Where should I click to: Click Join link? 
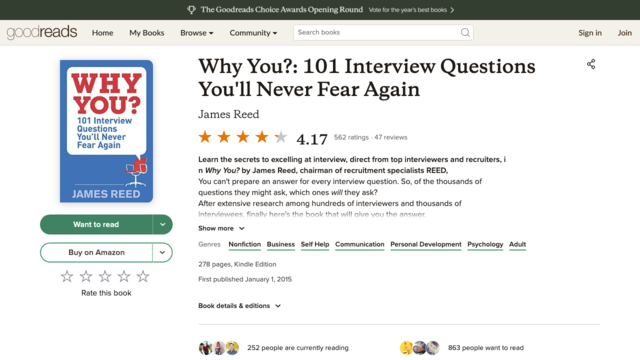[x=624, y=33]
